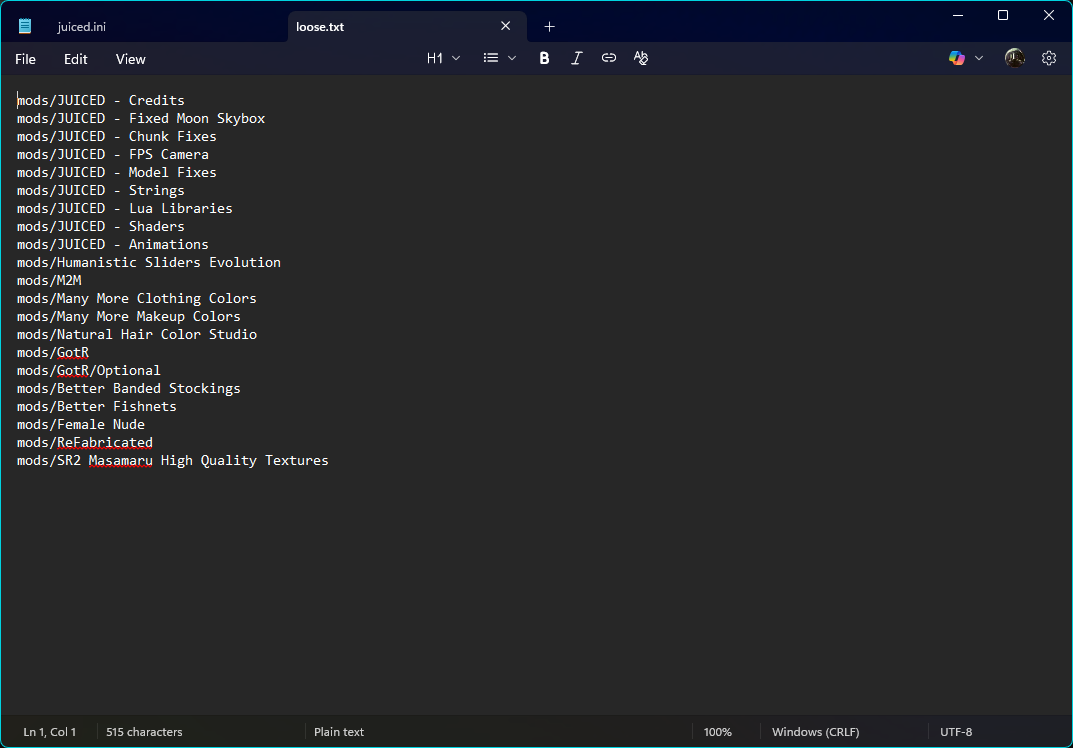This screenshot has width=1073, height=748.
Task: Open the File menu
Action: (x=25, y=59)
